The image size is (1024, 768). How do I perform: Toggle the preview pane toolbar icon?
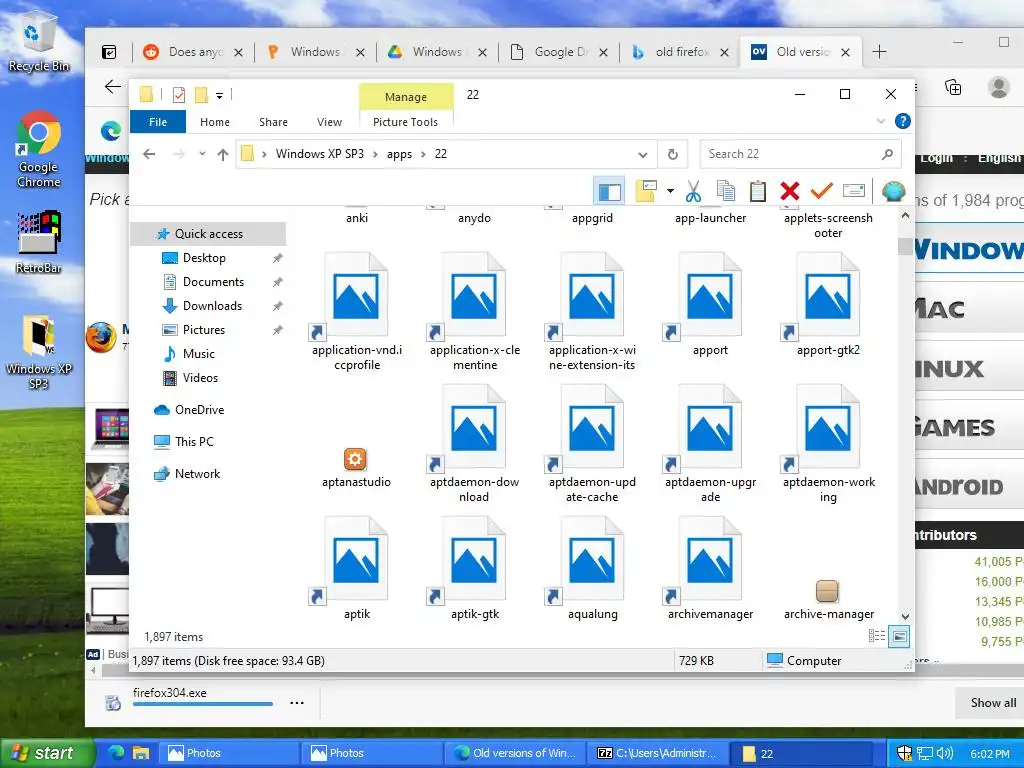pos(609,191)
